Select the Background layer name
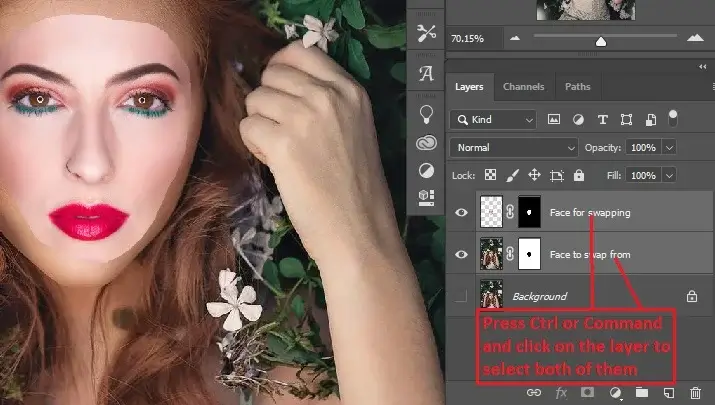The height and width of the screenshot is (405, 715). pos(540,296)
